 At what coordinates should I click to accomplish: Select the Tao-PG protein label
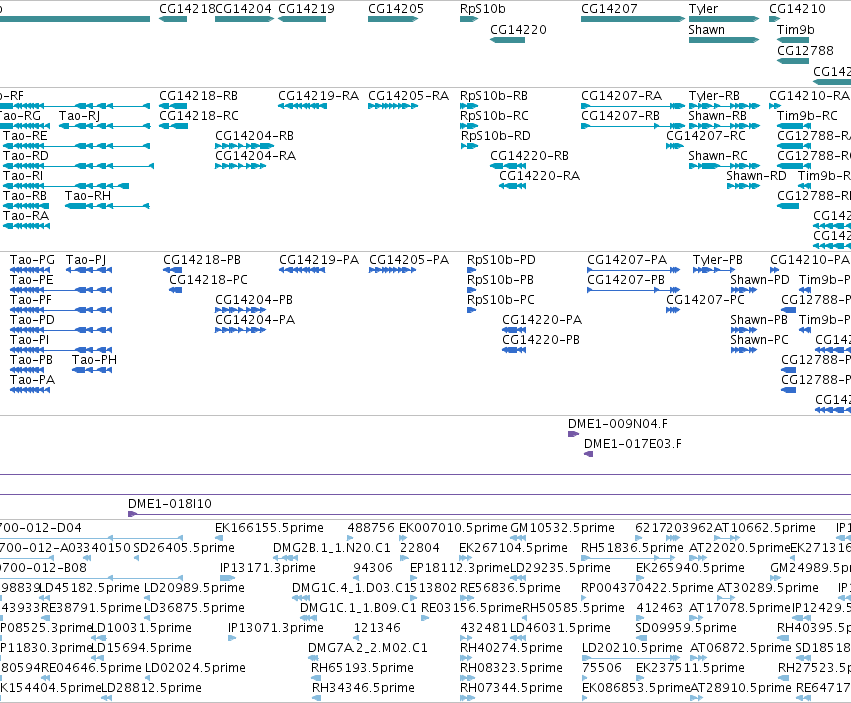(x=32, y=260)
